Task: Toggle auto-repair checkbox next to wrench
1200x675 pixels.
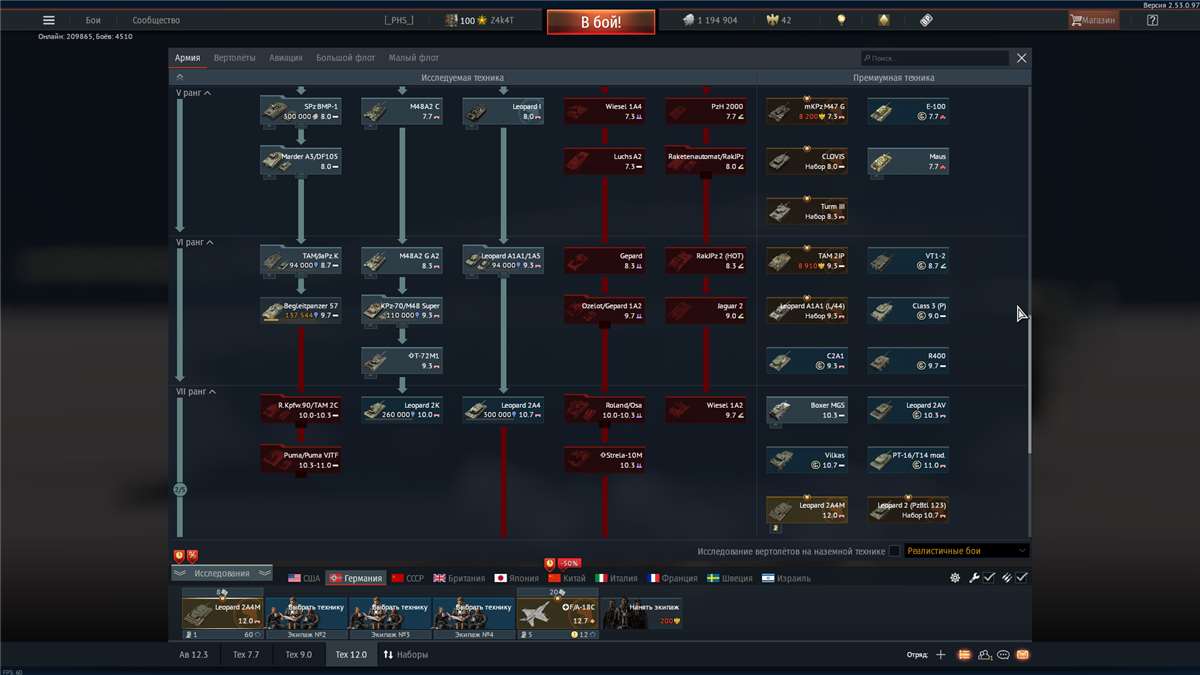Action: point(989,578)
